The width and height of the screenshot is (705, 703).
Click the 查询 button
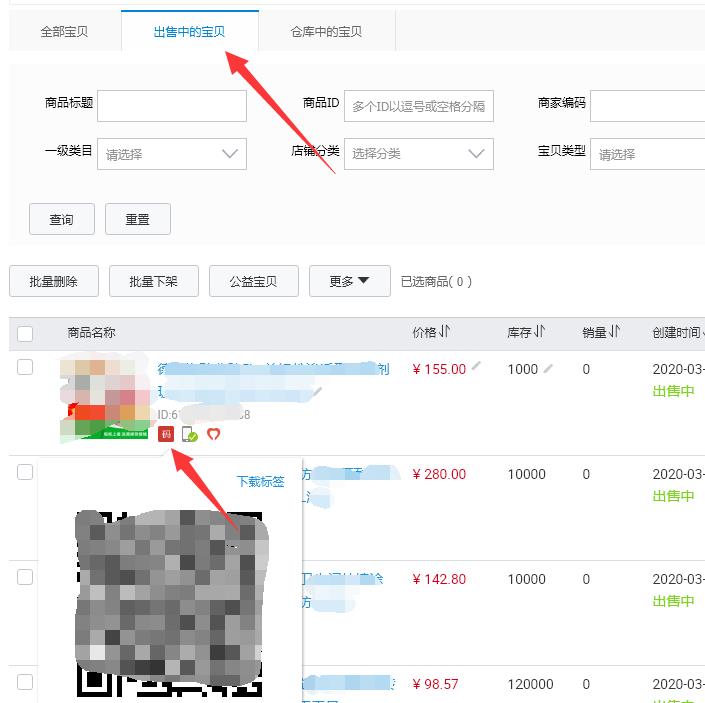pyautogui.click(x=61, y=219)
